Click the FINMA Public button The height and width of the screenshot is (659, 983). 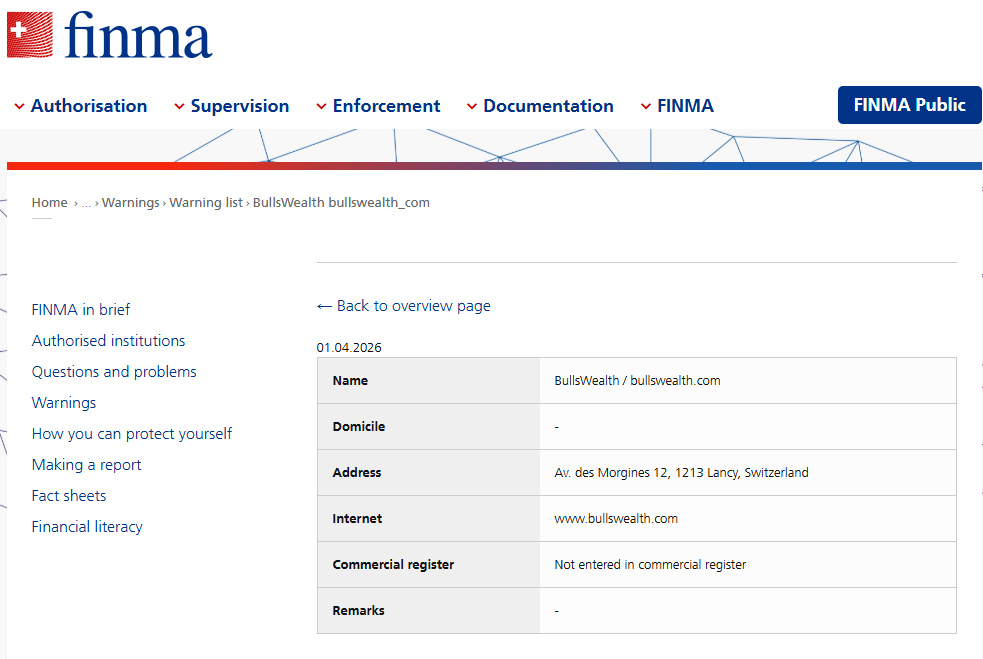[910, 105]
